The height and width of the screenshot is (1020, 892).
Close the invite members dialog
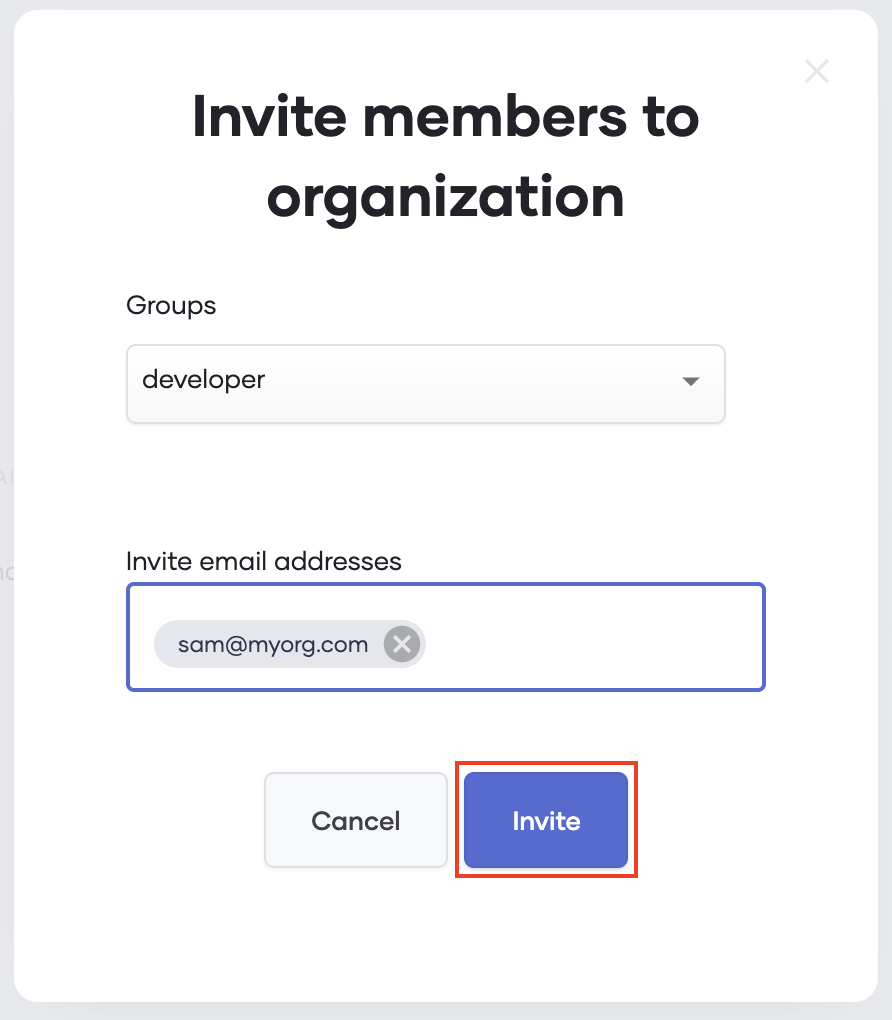[817, 71]
